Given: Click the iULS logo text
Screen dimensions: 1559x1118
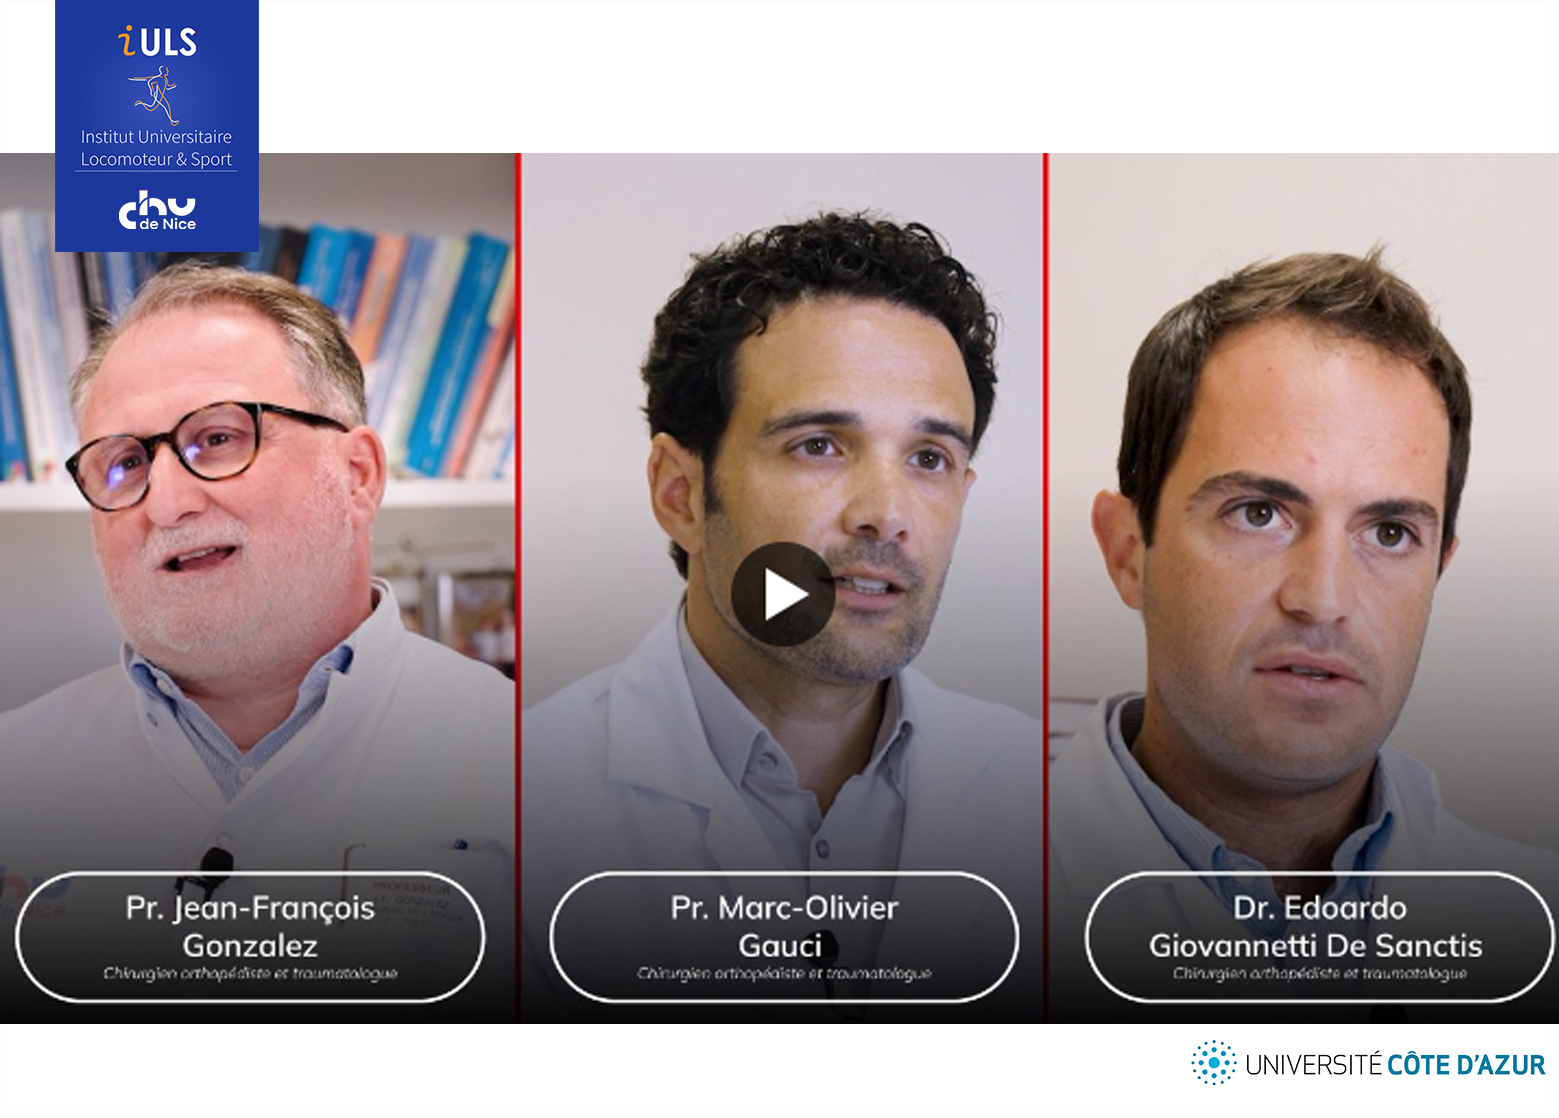Looking at the screenshot, I should tap(157, 41).
